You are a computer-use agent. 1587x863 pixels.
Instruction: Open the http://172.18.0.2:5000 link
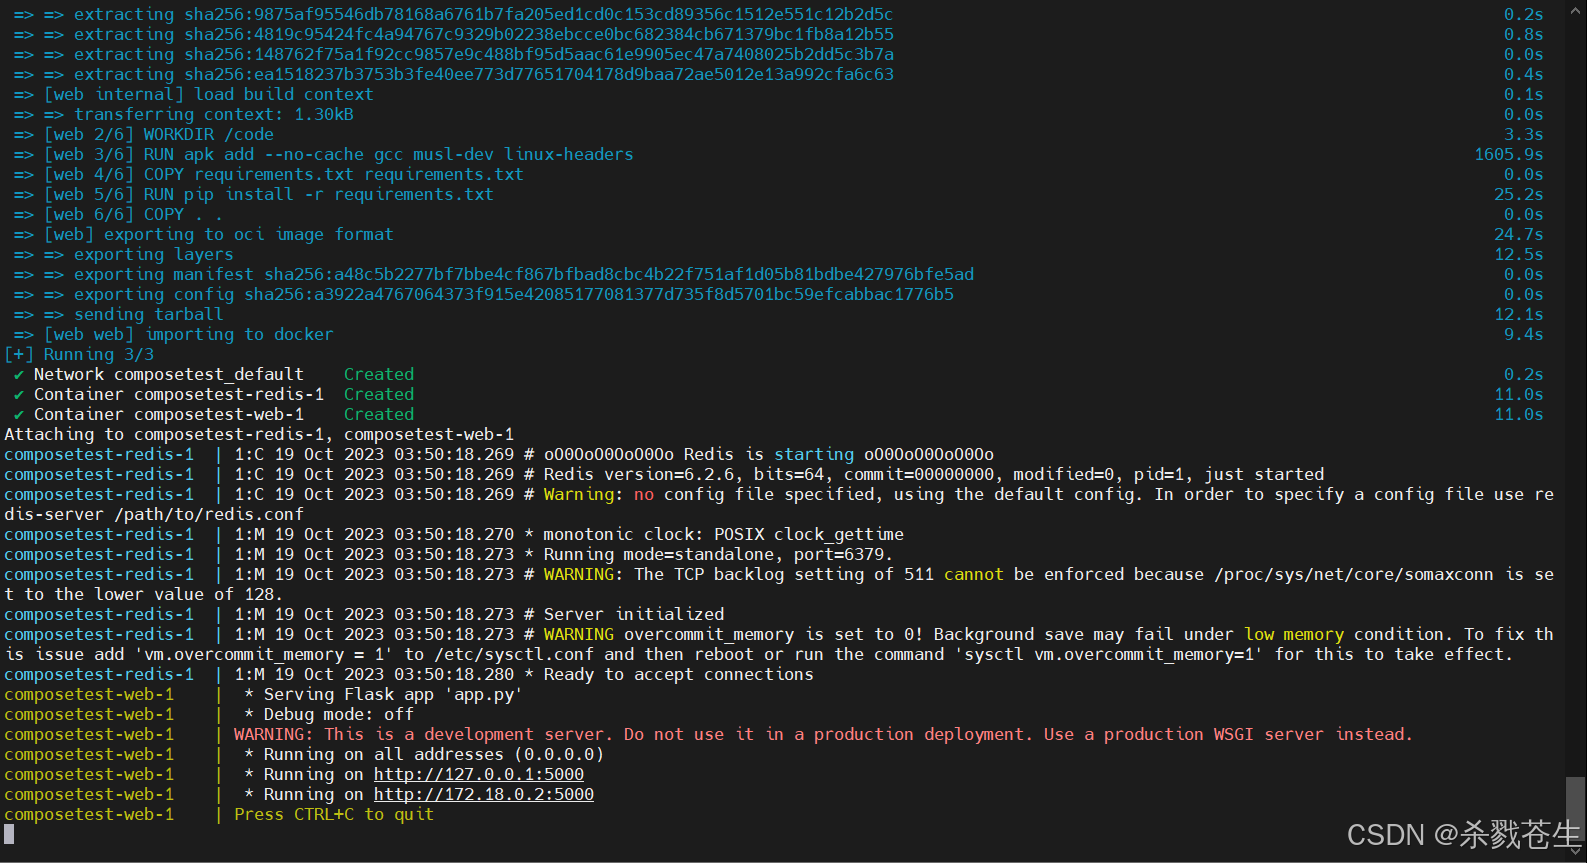(x=484, y=794)
